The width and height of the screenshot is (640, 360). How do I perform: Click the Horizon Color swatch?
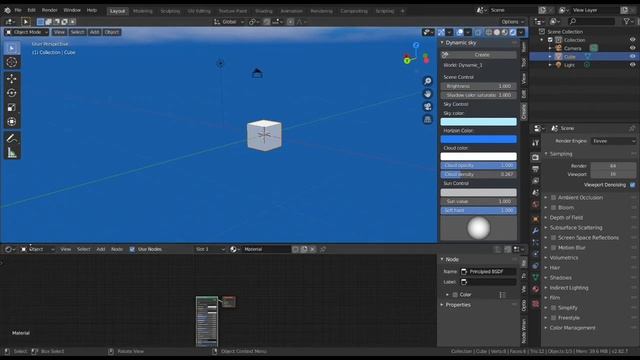click(478, 139)
